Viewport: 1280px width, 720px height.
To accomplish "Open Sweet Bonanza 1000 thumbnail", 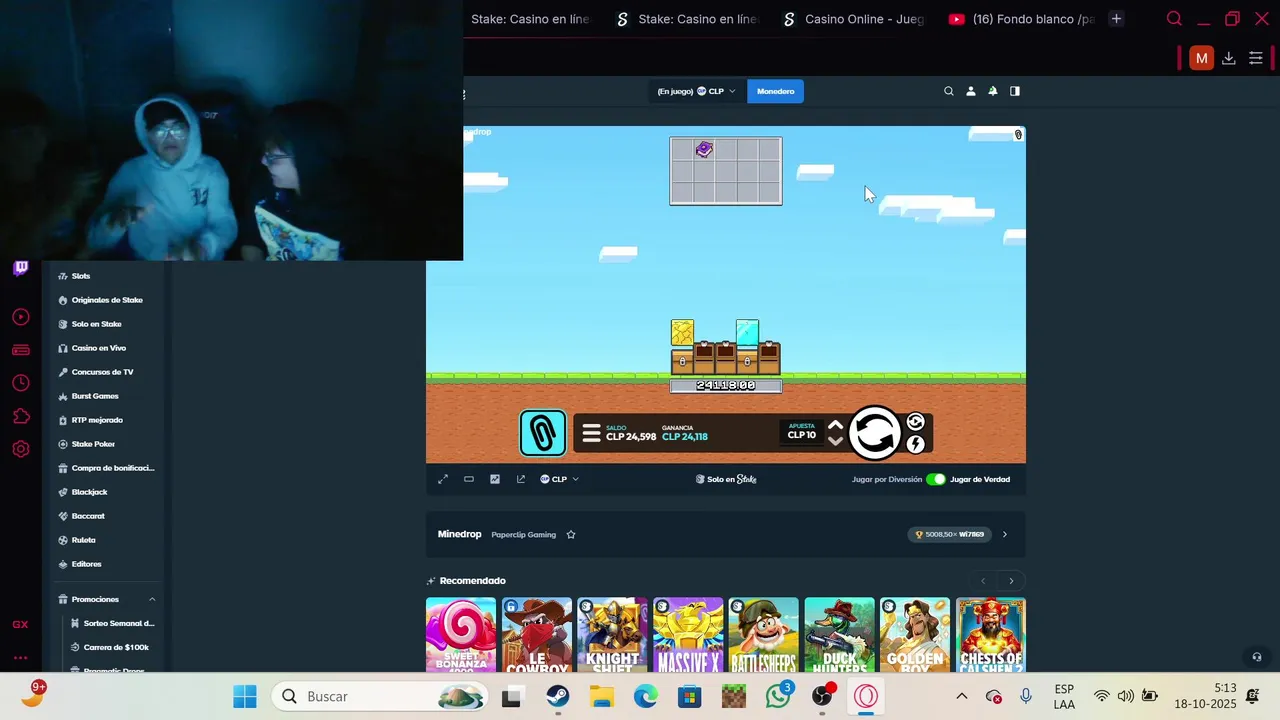I will coord(461,635).
